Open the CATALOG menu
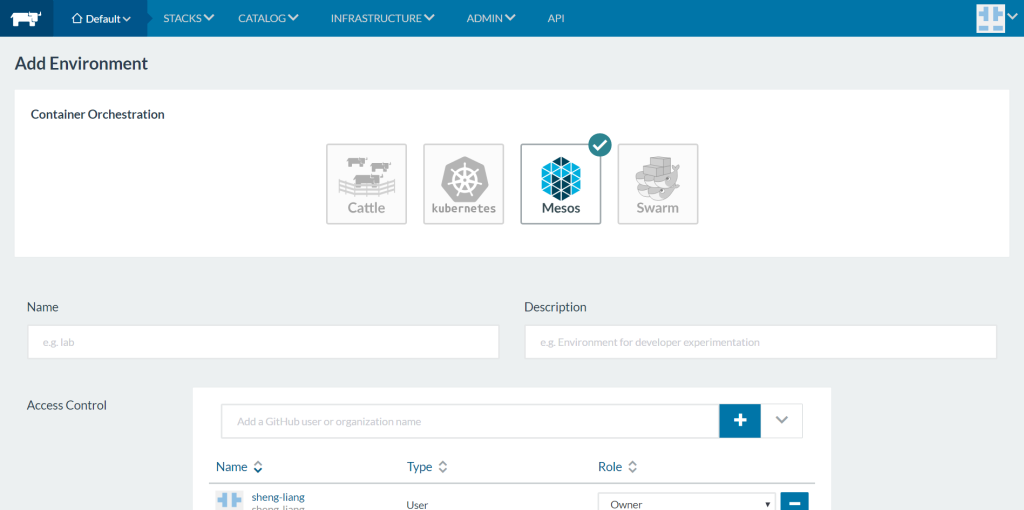 [x=268, y=18]
